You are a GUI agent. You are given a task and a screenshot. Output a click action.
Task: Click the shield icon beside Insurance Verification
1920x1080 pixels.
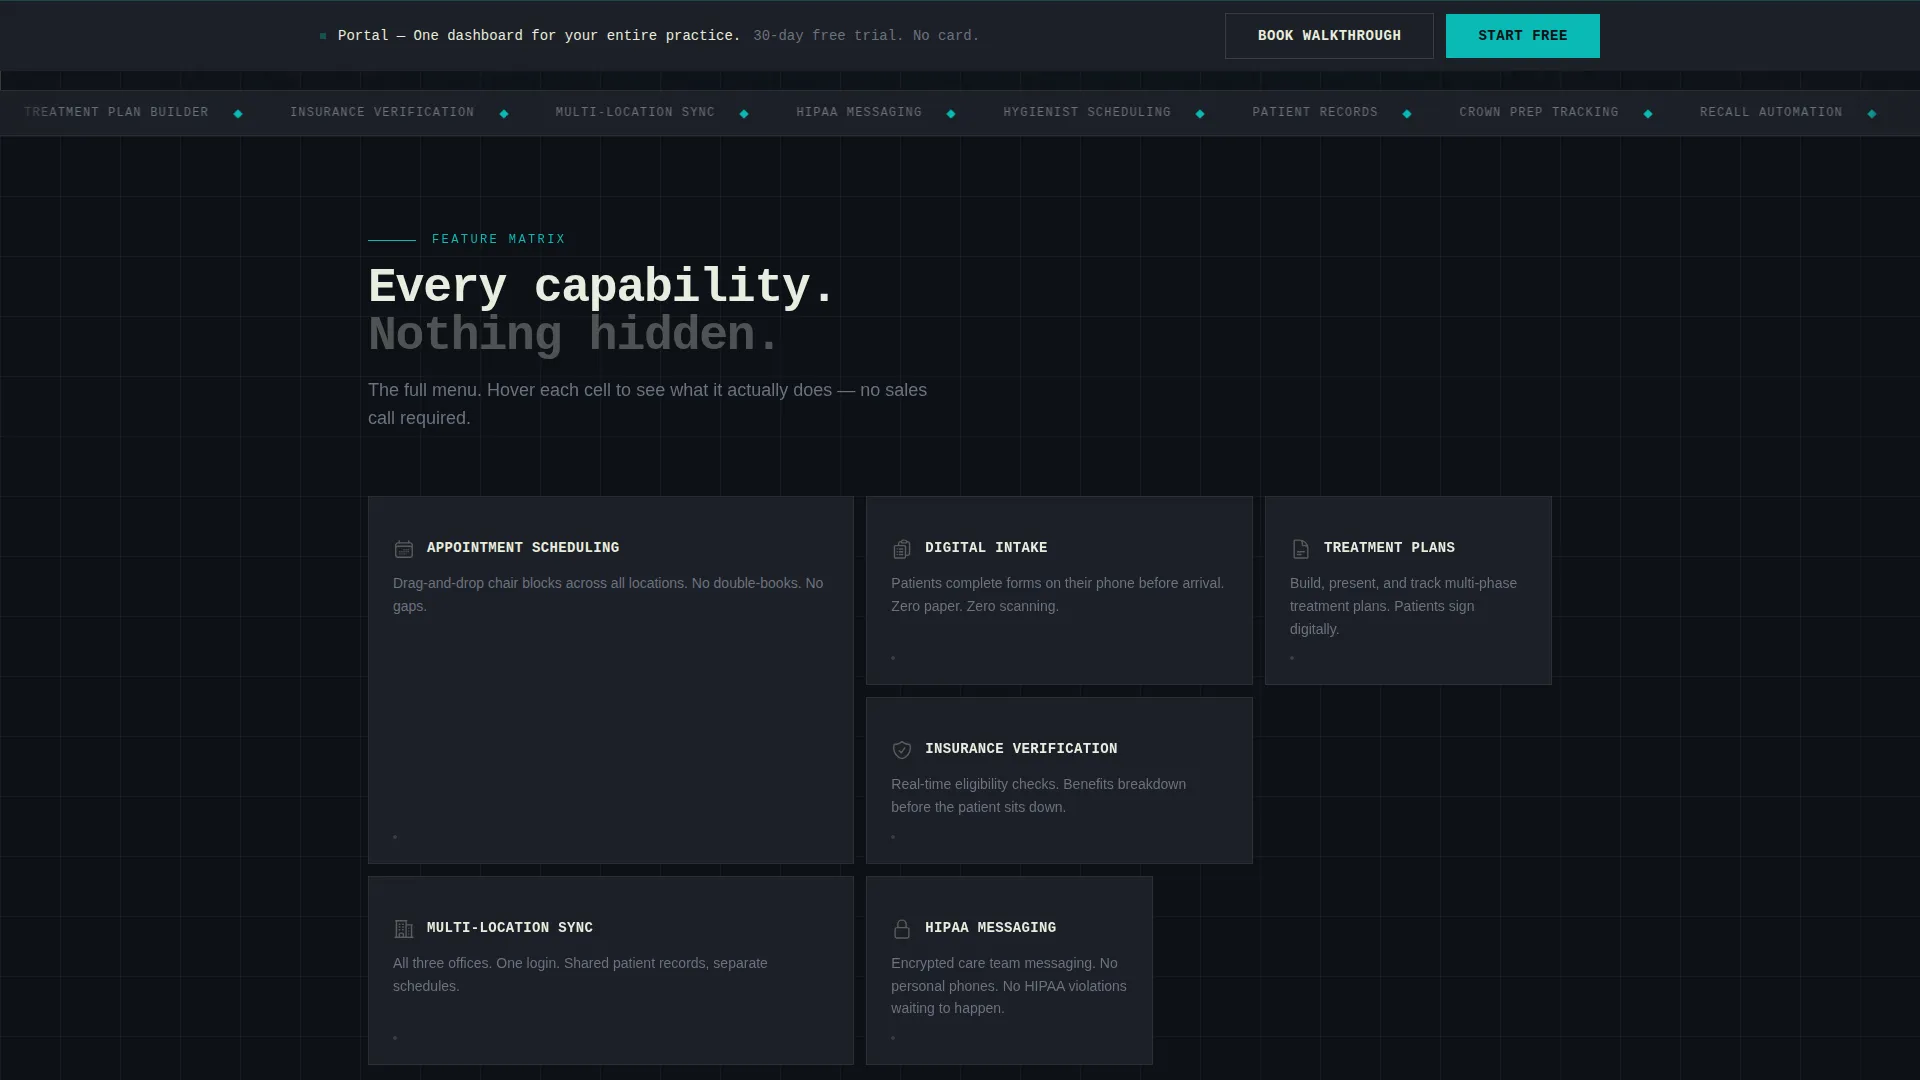tap(902, 750)
